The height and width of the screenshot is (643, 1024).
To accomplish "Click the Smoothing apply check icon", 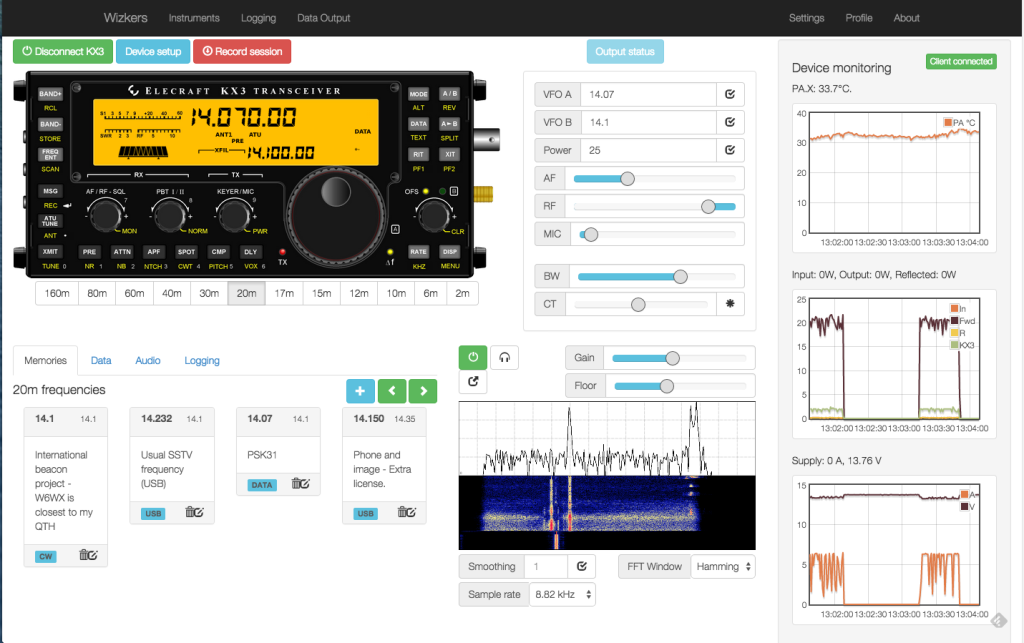I will point(581,567).
